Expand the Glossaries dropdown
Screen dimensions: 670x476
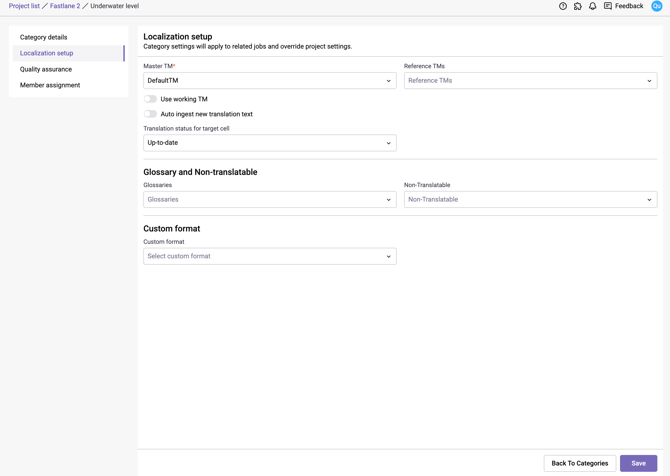[269, 200]
